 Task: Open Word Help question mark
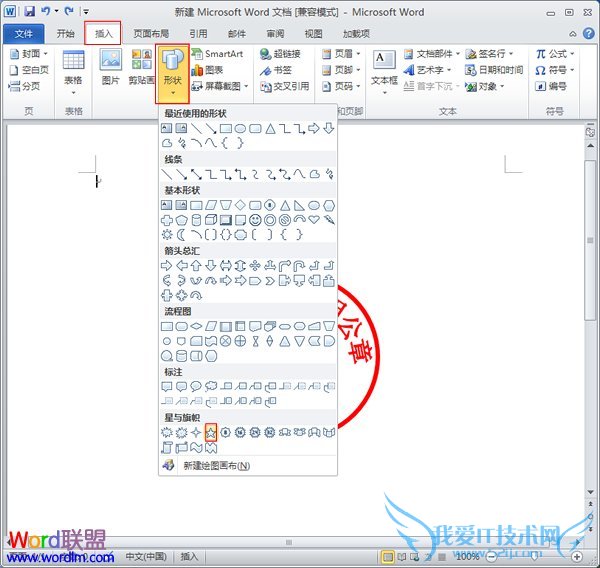point(589,34)
